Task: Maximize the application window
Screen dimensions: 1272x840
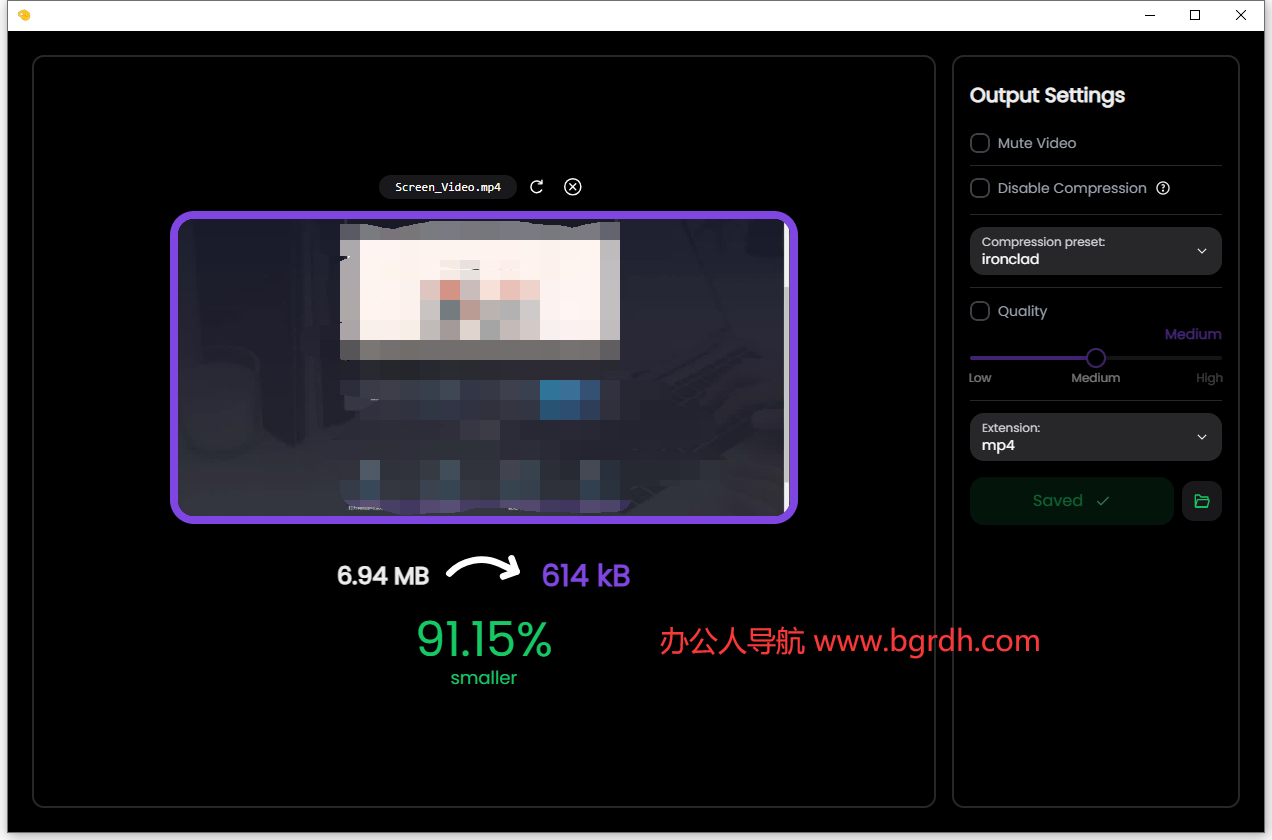Action: coord(1195,15)
